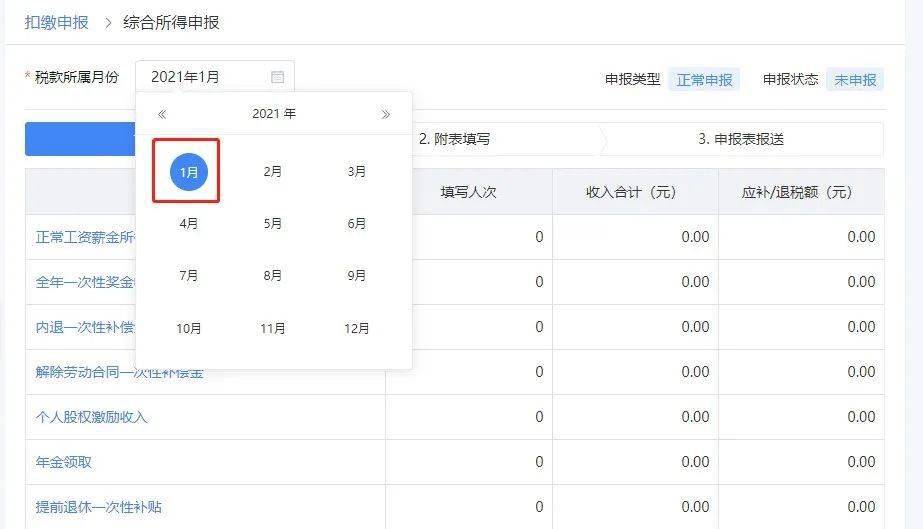Screen dimensions: 923x529
Task: Select 7月 in the month picker
Action: pyautogui.click(x=188, y=275)
